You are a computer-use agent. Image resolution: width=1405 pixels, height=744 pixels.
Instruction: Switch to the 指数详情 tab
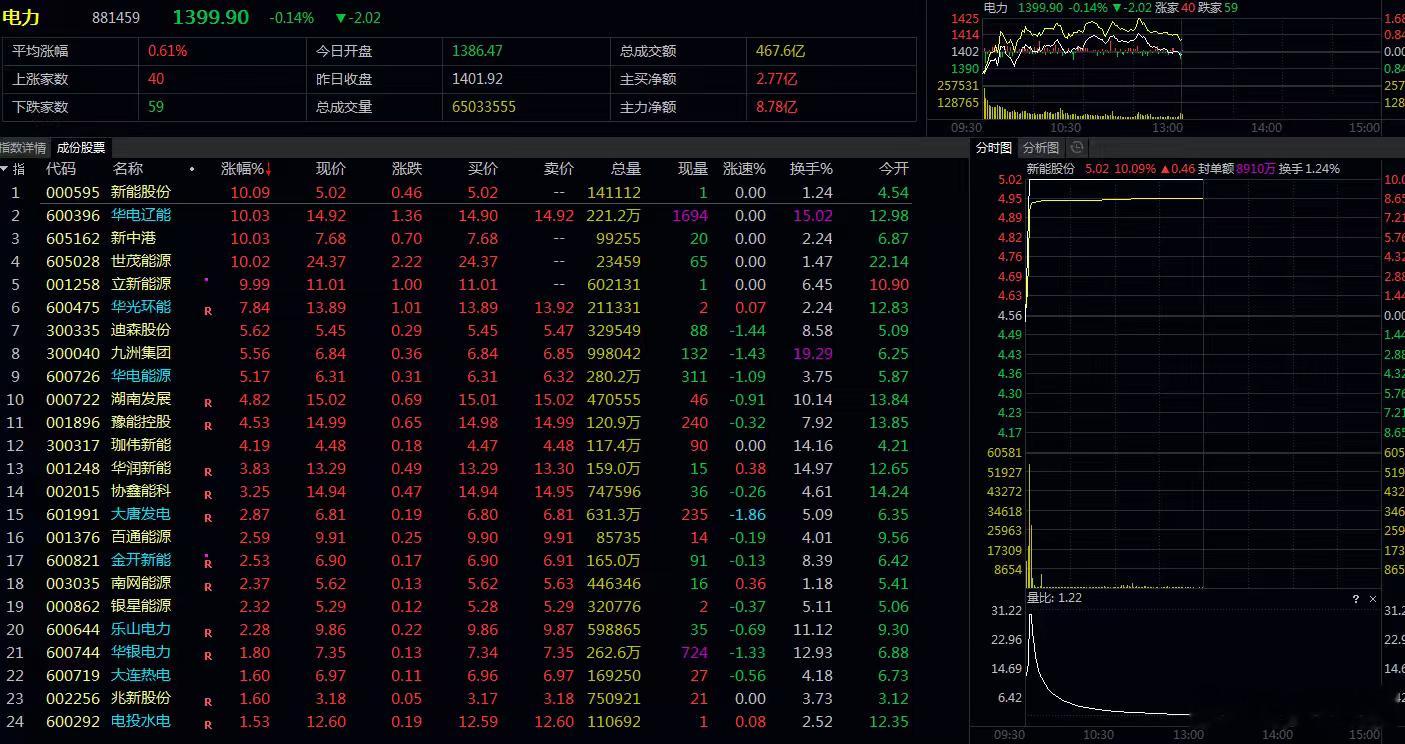(x=23, y=147)
